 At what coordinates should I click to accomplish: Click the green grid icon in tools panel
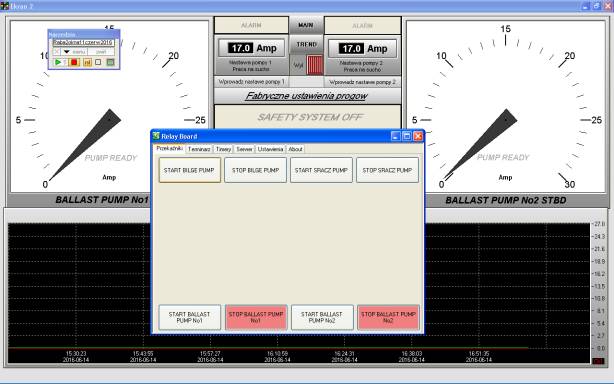tap(110, 62)
